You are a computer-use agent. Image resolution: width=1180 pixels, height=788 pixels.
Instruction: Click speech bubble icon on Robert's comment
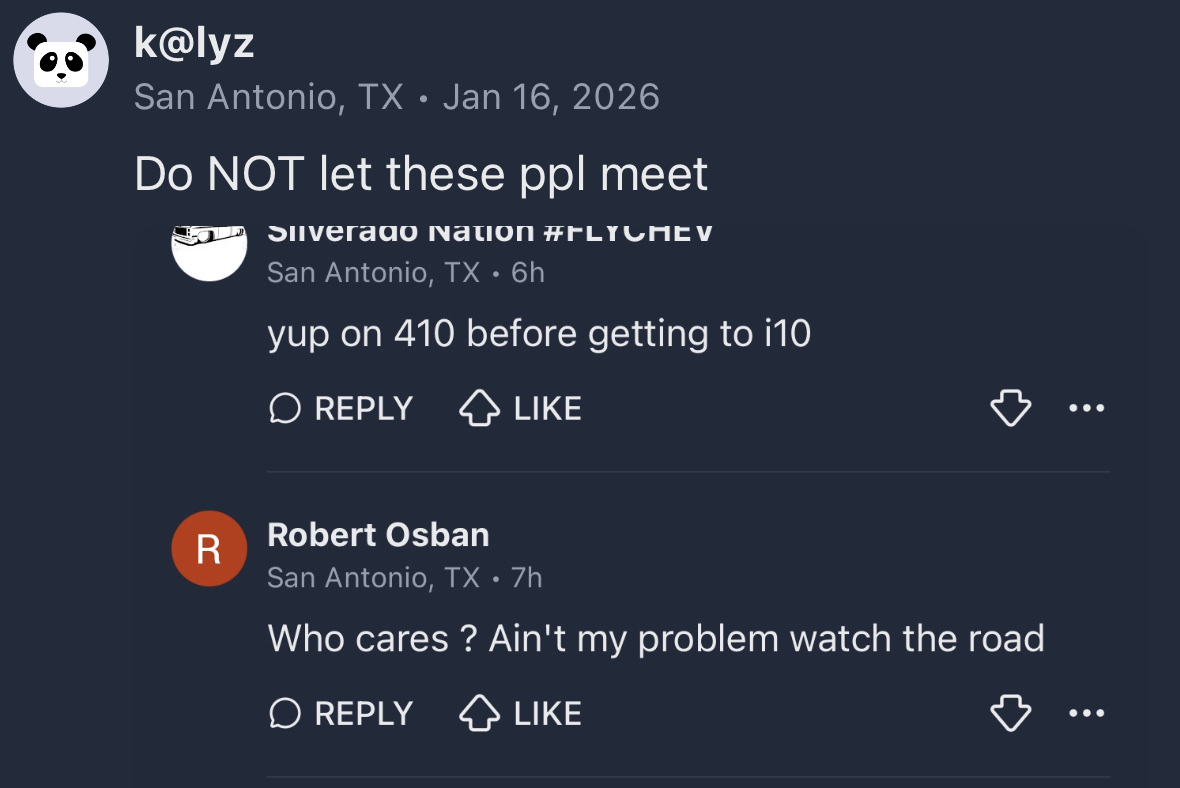[285, 713]
